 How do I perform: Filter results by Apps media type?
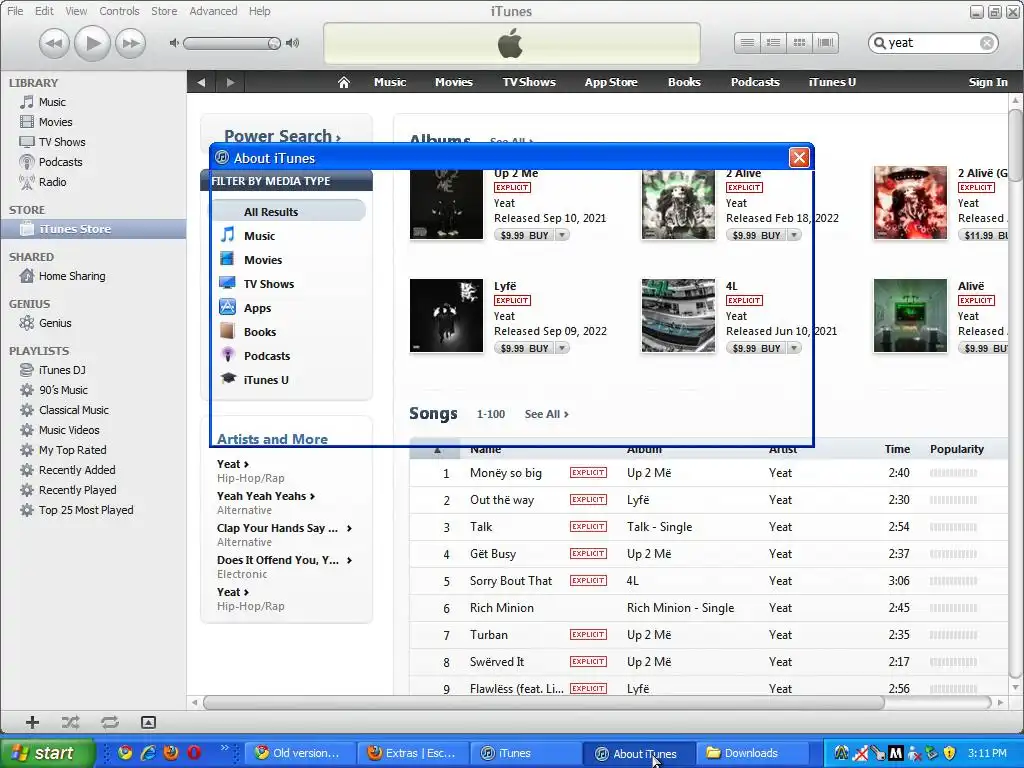click(257, 308)
